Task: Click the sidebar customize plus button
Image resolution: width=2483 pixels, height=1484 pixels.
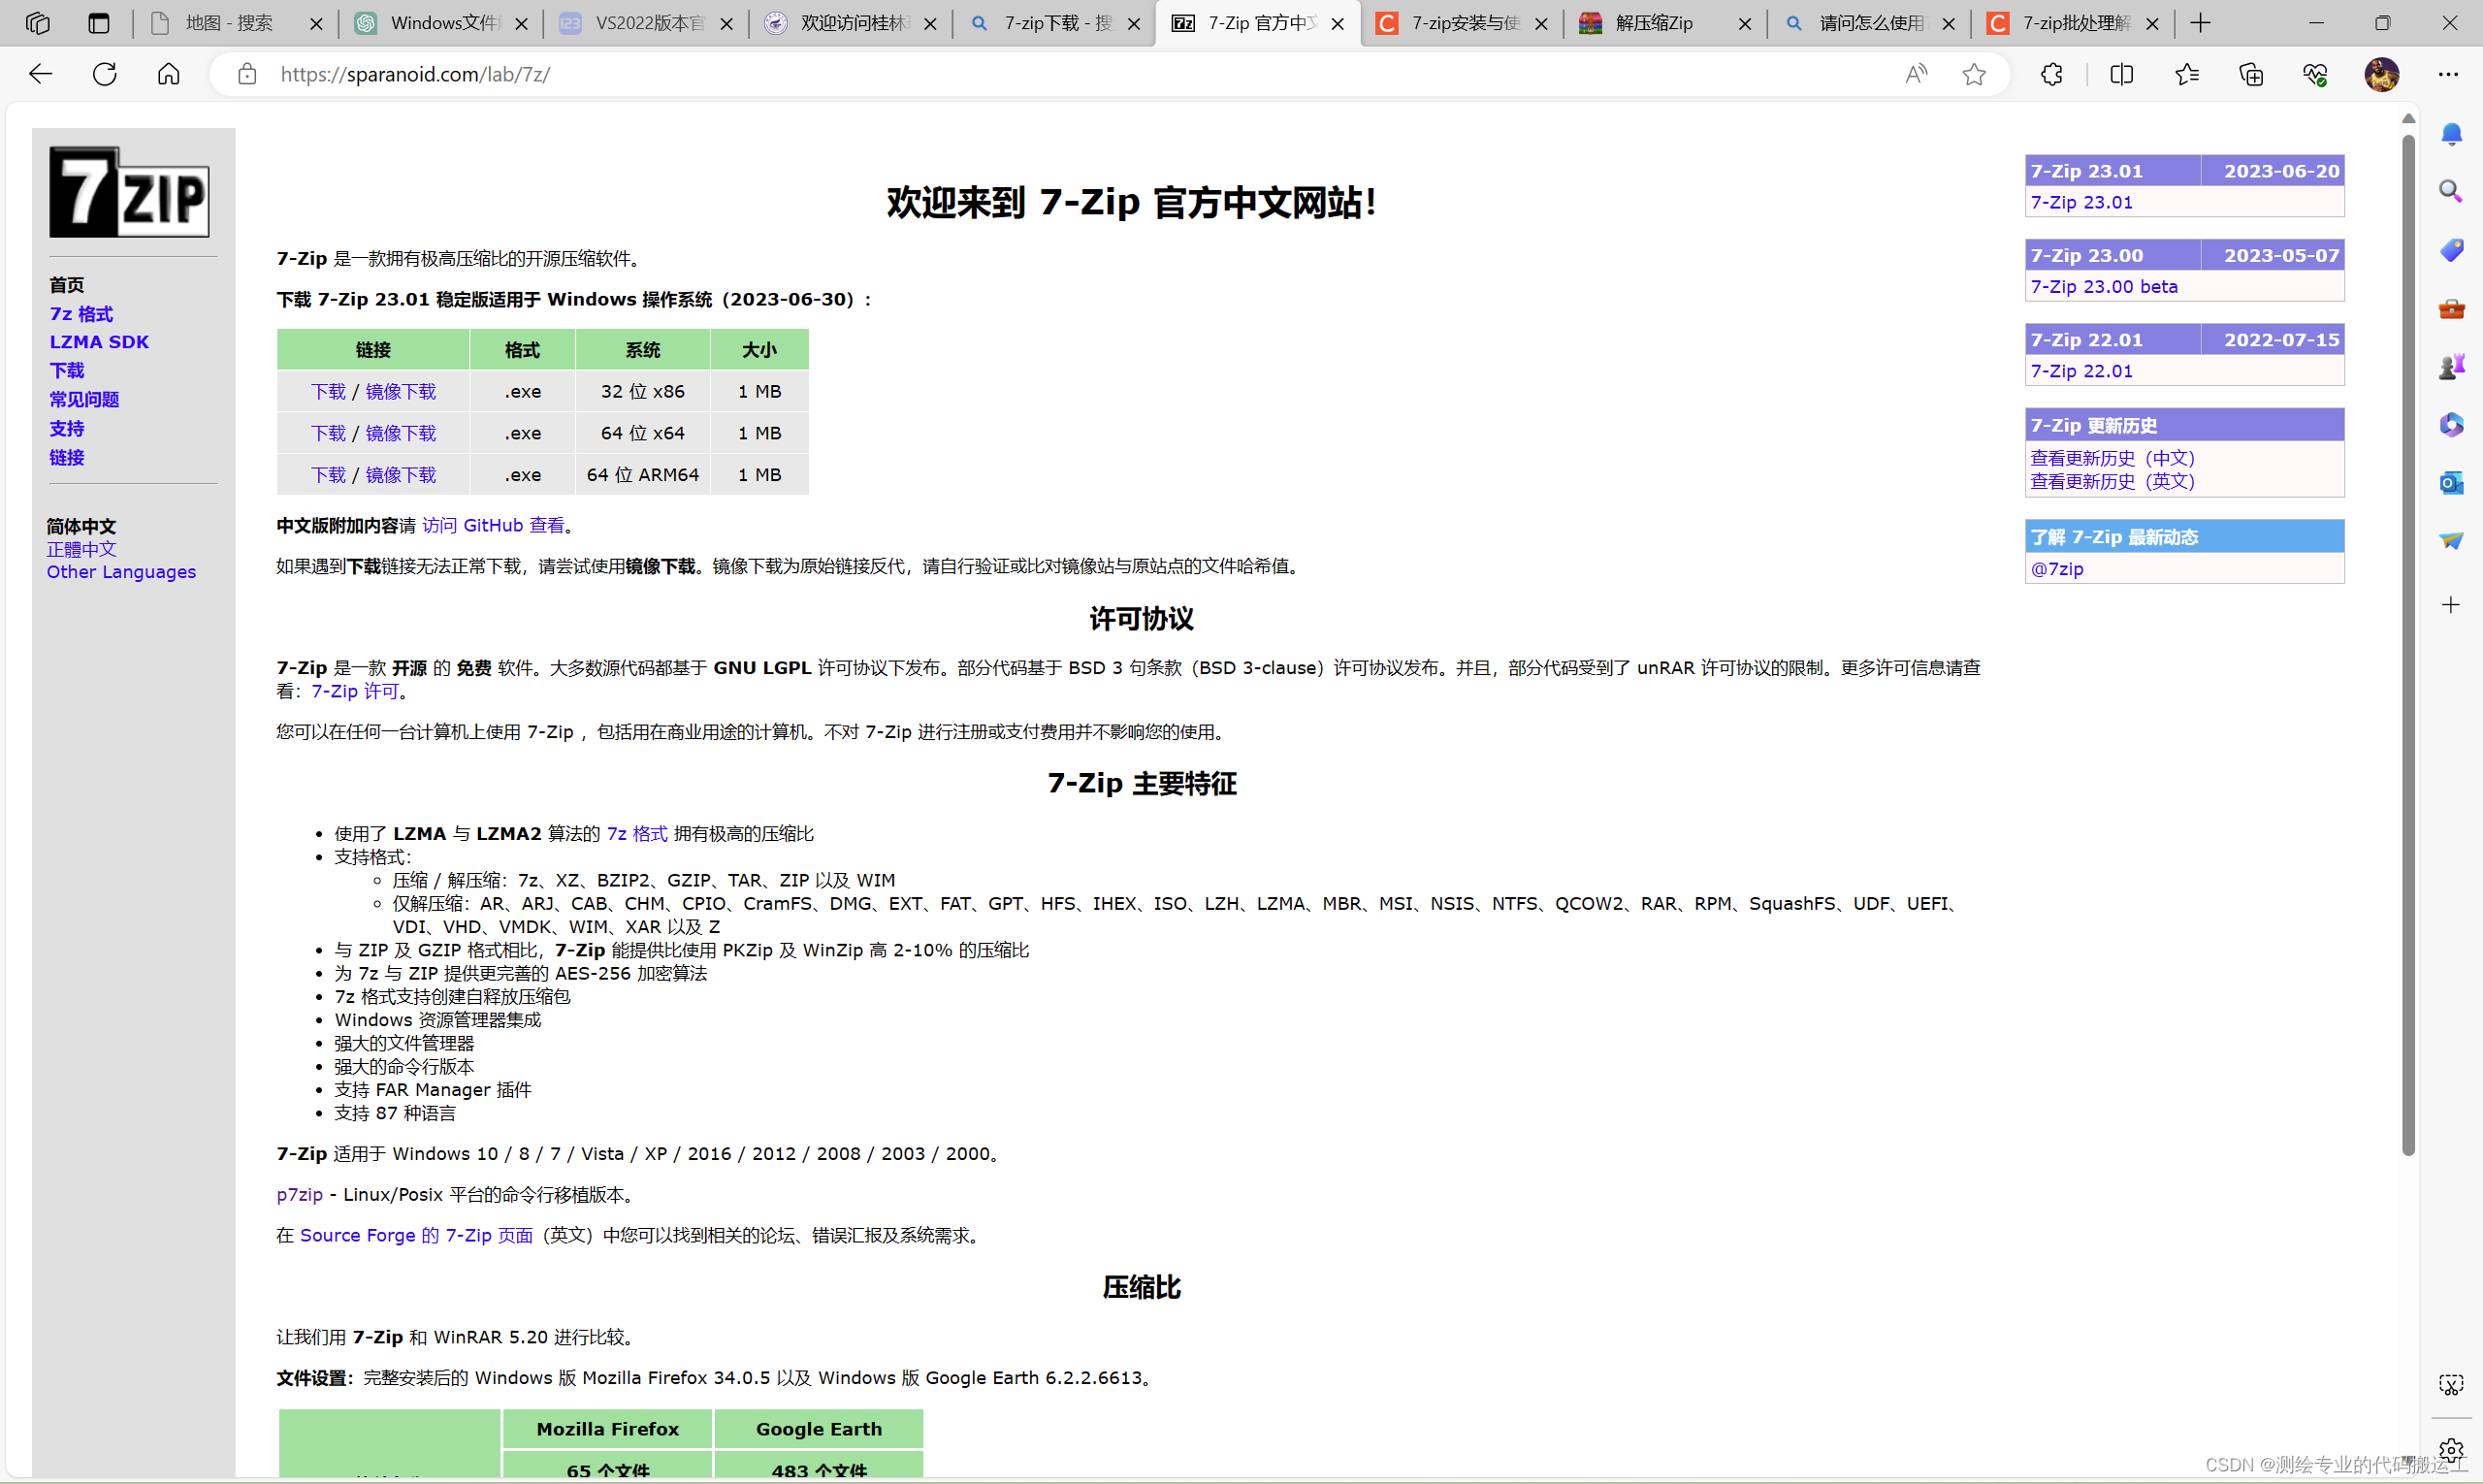Action: (2450, 605)
